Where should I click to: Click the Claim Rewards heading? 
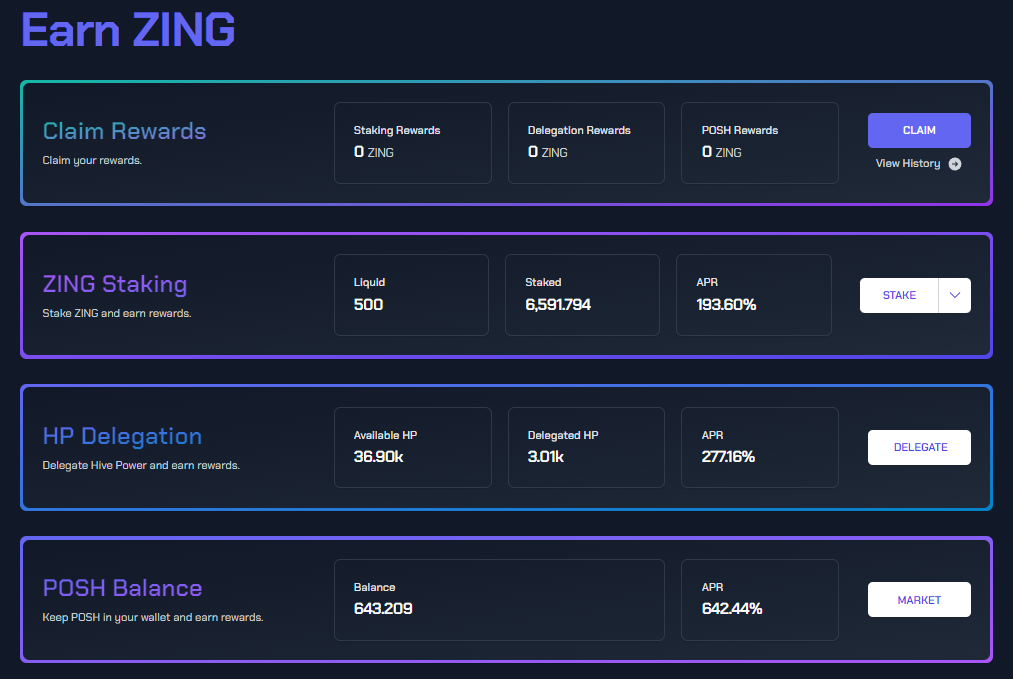point(124,131)
